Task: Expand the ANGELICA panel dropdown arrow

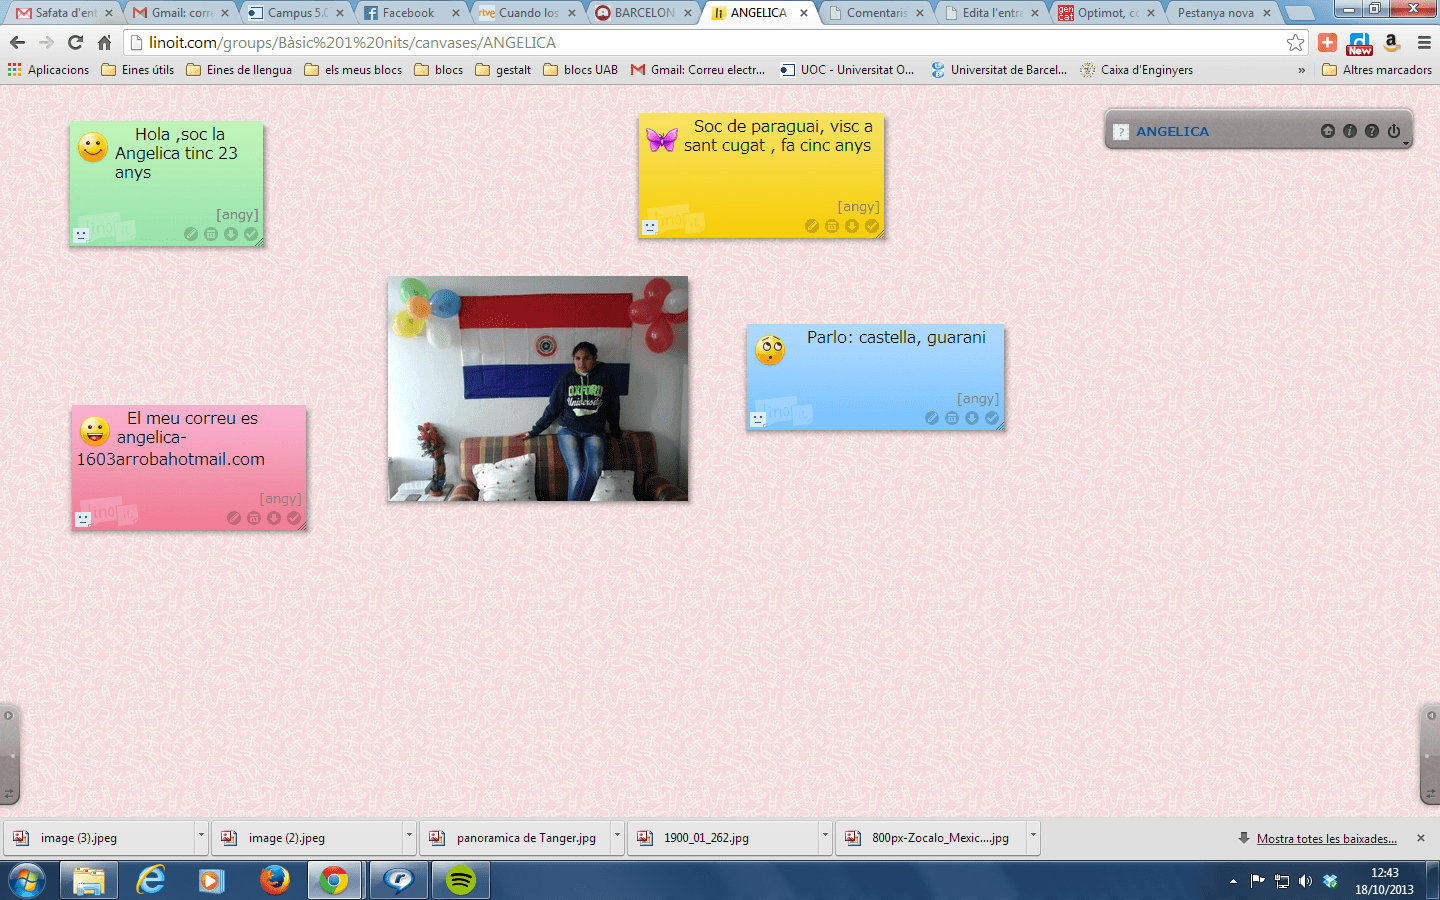Action: 1406,144
